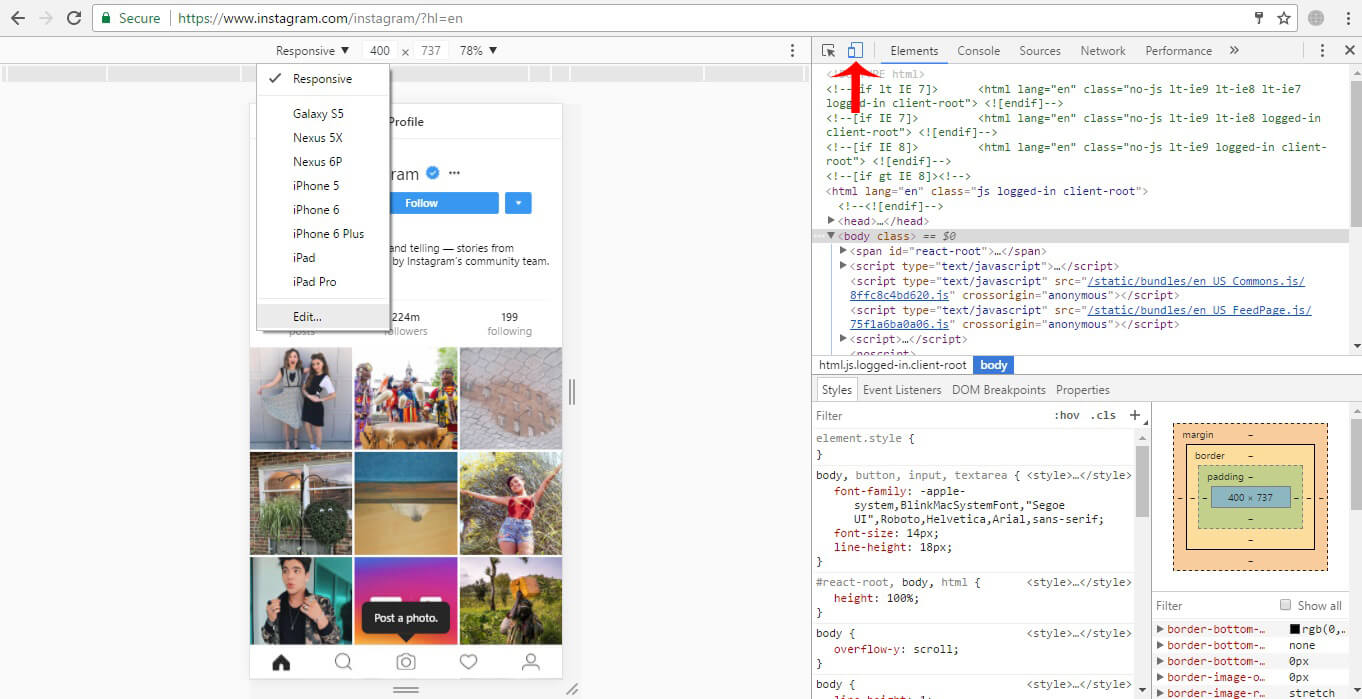Toggle the device toolbar icon
The height and width of the screenshot is (699, 1362).
point(855,50)
